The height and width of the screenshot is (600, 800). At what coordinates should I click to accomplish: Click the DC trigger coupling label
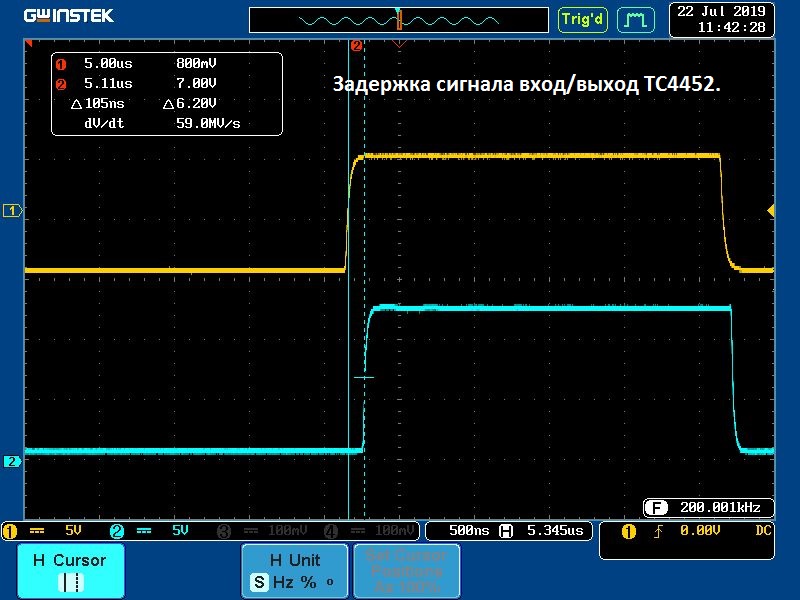[763, 531]
